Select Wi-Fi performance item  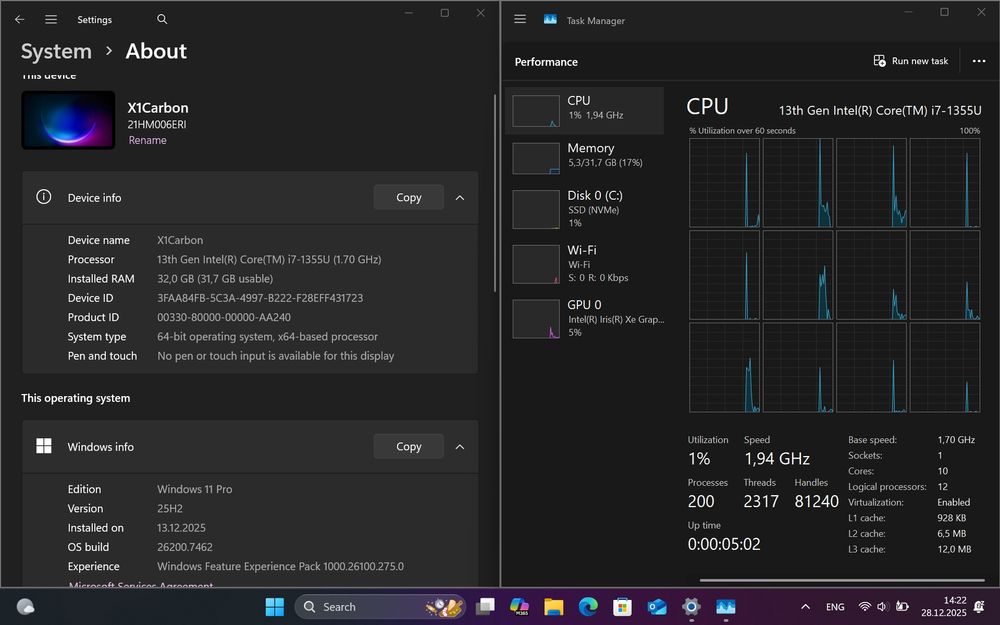pos(584,264)
